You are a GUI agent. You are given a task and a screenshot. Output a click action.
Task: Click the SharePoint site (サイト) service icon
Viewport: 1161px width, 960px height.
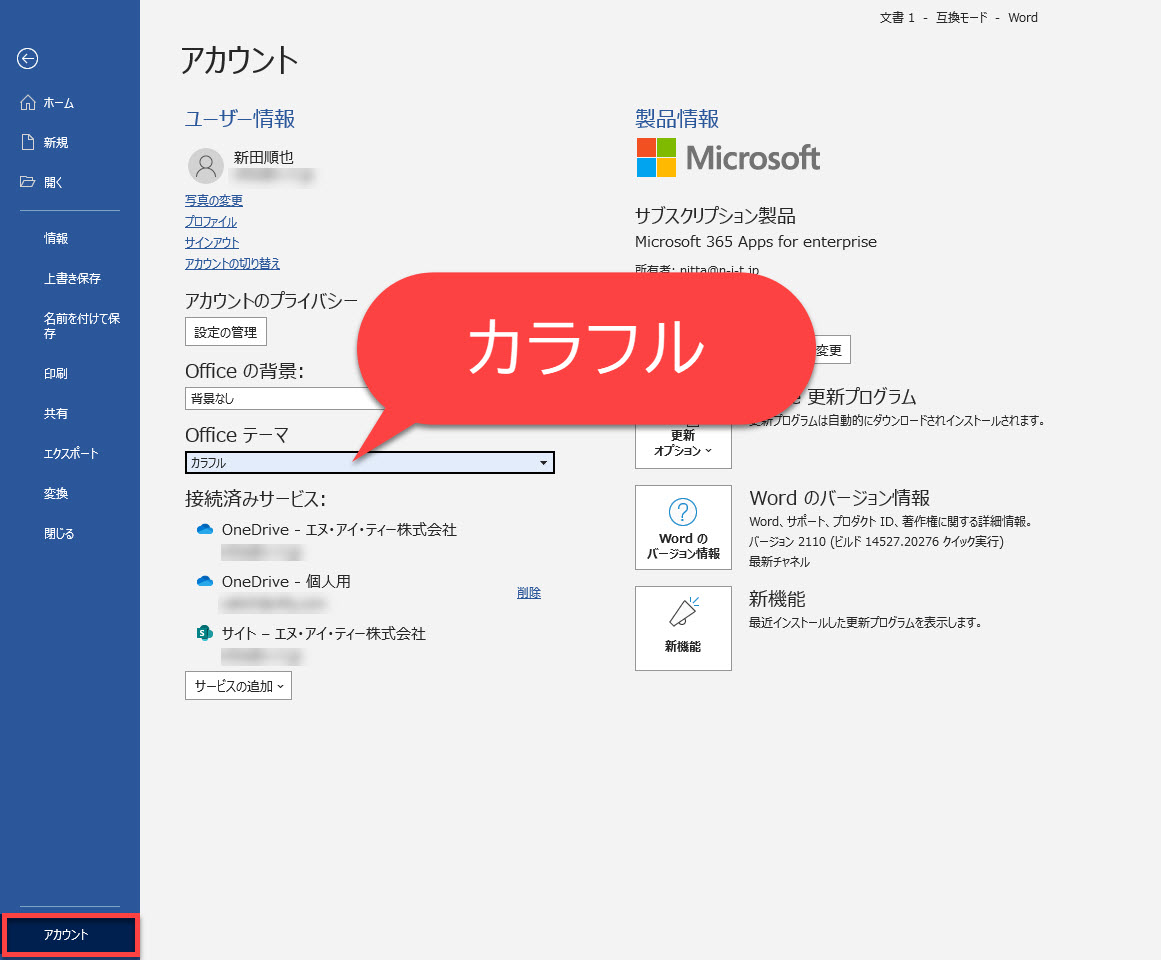pyautogui.click(x=205, y=634)
